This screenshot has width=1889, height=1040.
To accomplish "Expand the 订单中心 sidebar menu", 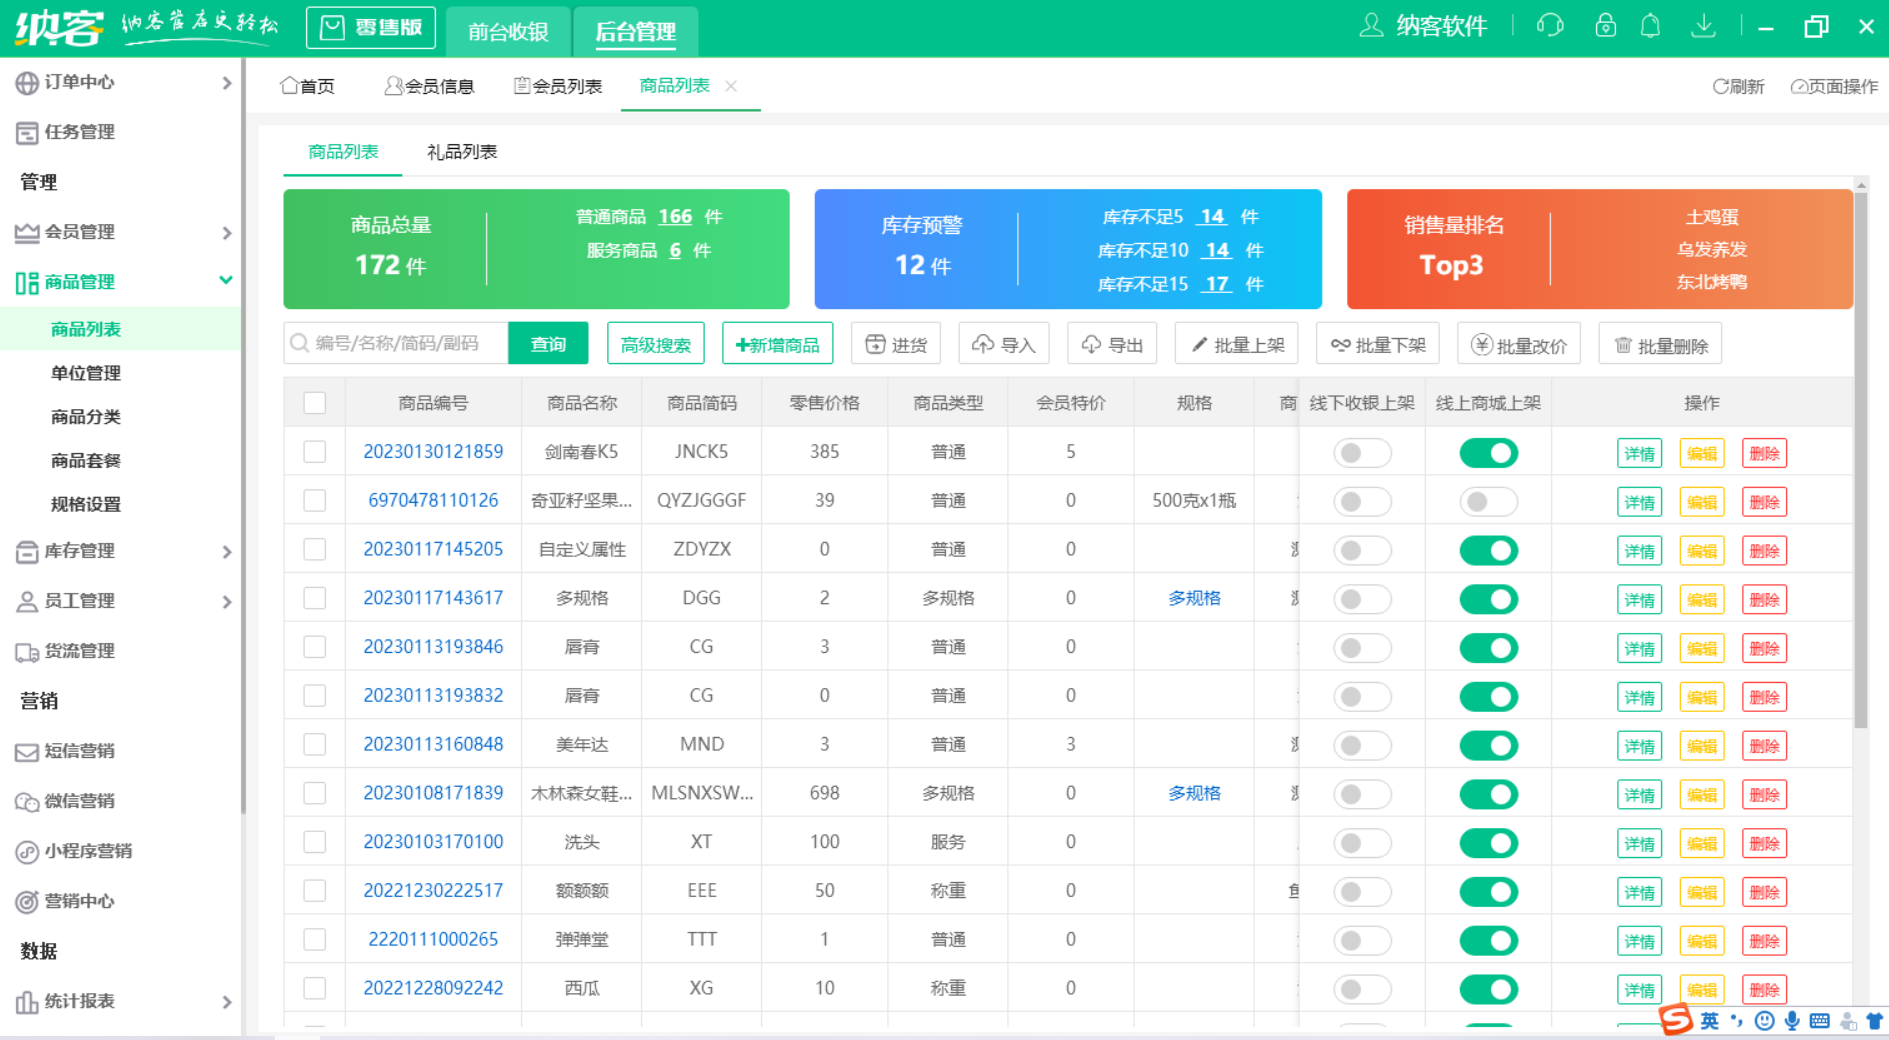I will [x=227, y=83].
